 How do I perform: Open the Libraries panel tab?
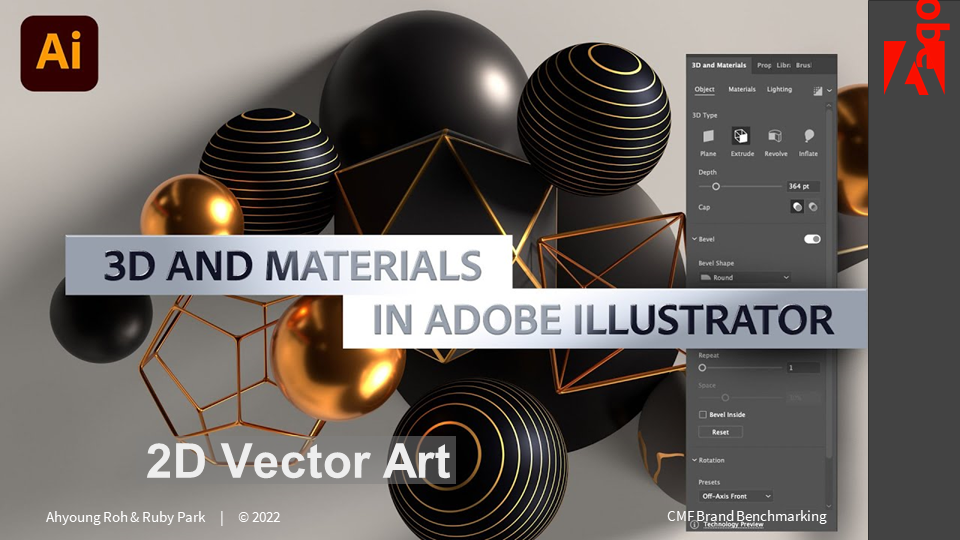[x=784, y=65]
